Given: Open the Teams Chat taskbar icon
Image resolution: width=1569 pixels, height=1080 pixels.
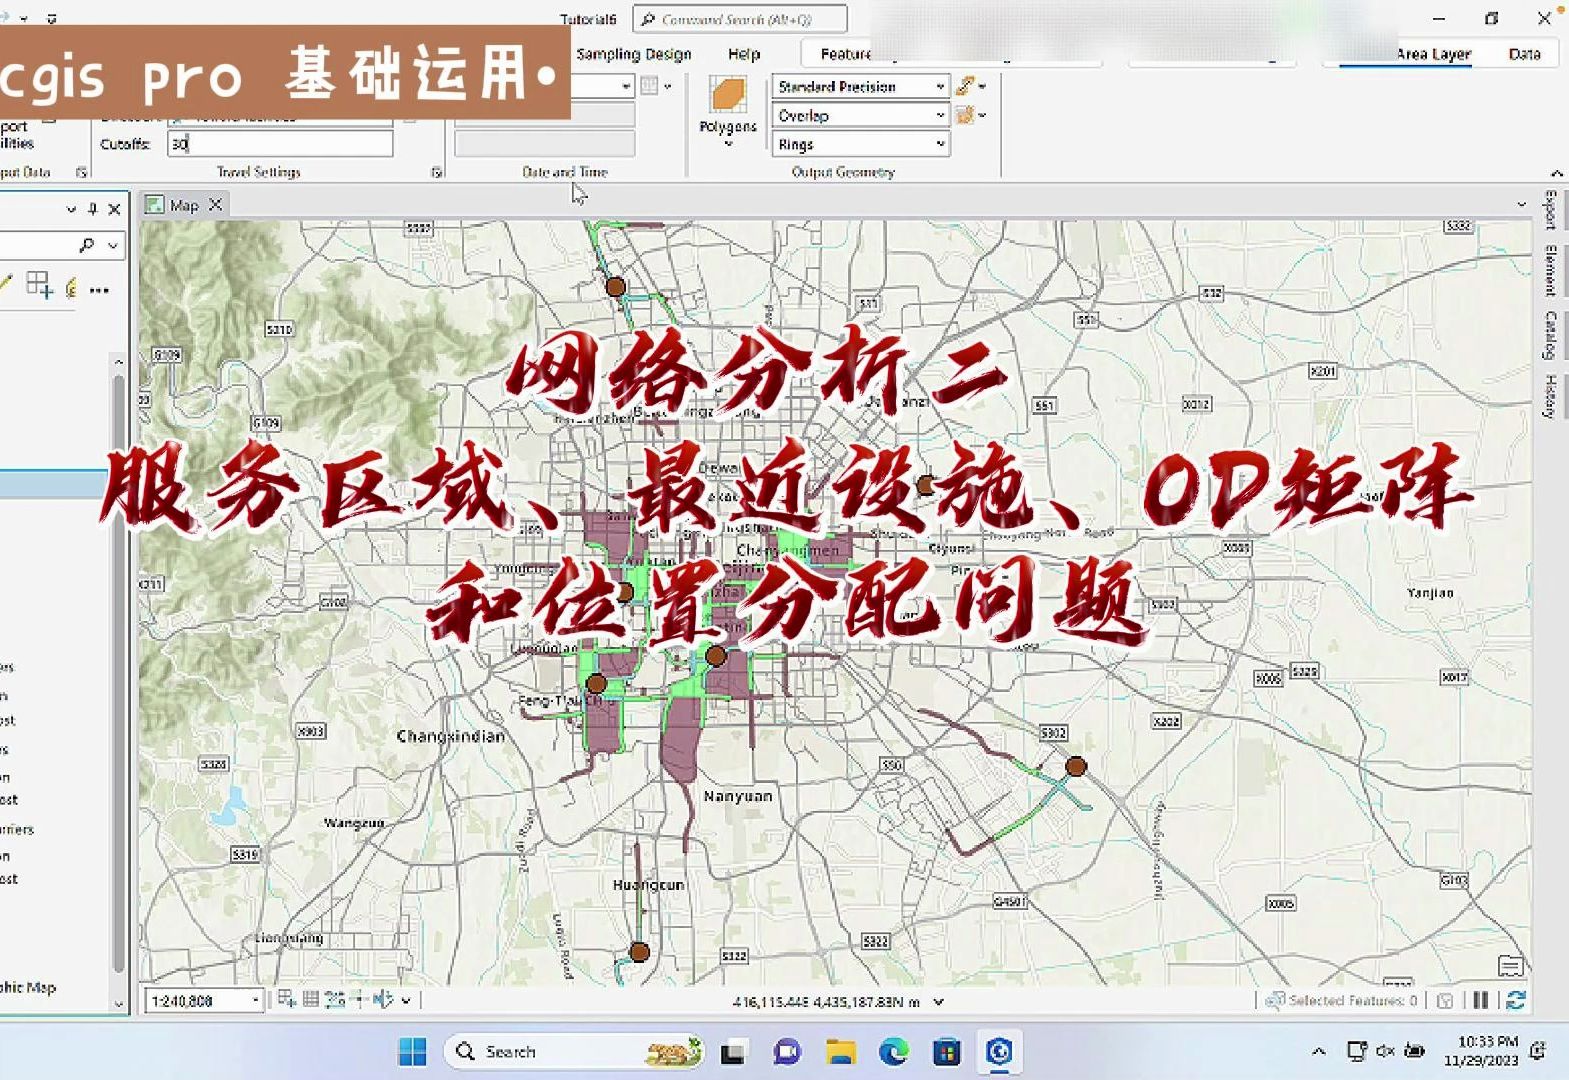Looking at the screenshot, I should [787, 1052].
